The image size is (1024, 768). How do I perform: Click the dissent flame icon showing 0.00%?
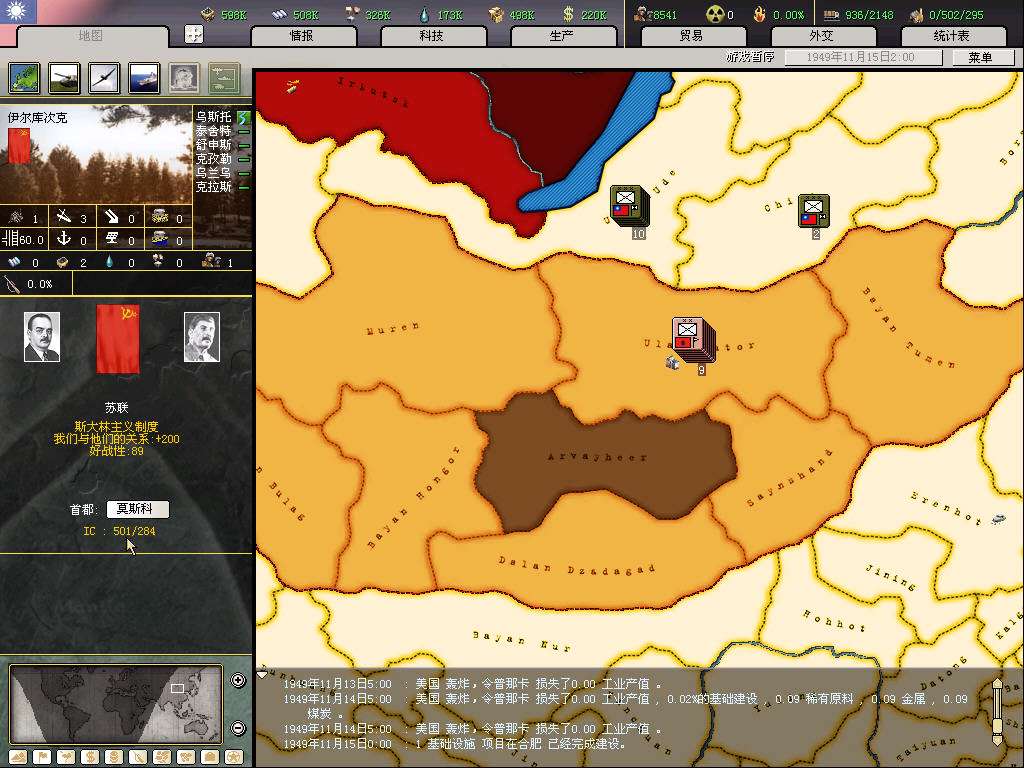point(759,14)
